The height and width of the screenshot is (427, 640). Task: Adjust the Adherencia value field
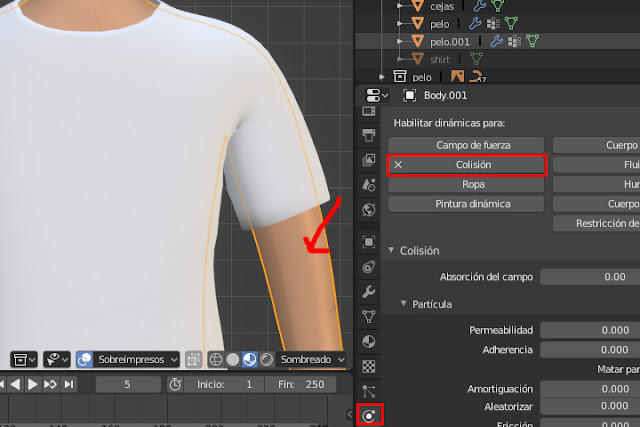point(590,349)
